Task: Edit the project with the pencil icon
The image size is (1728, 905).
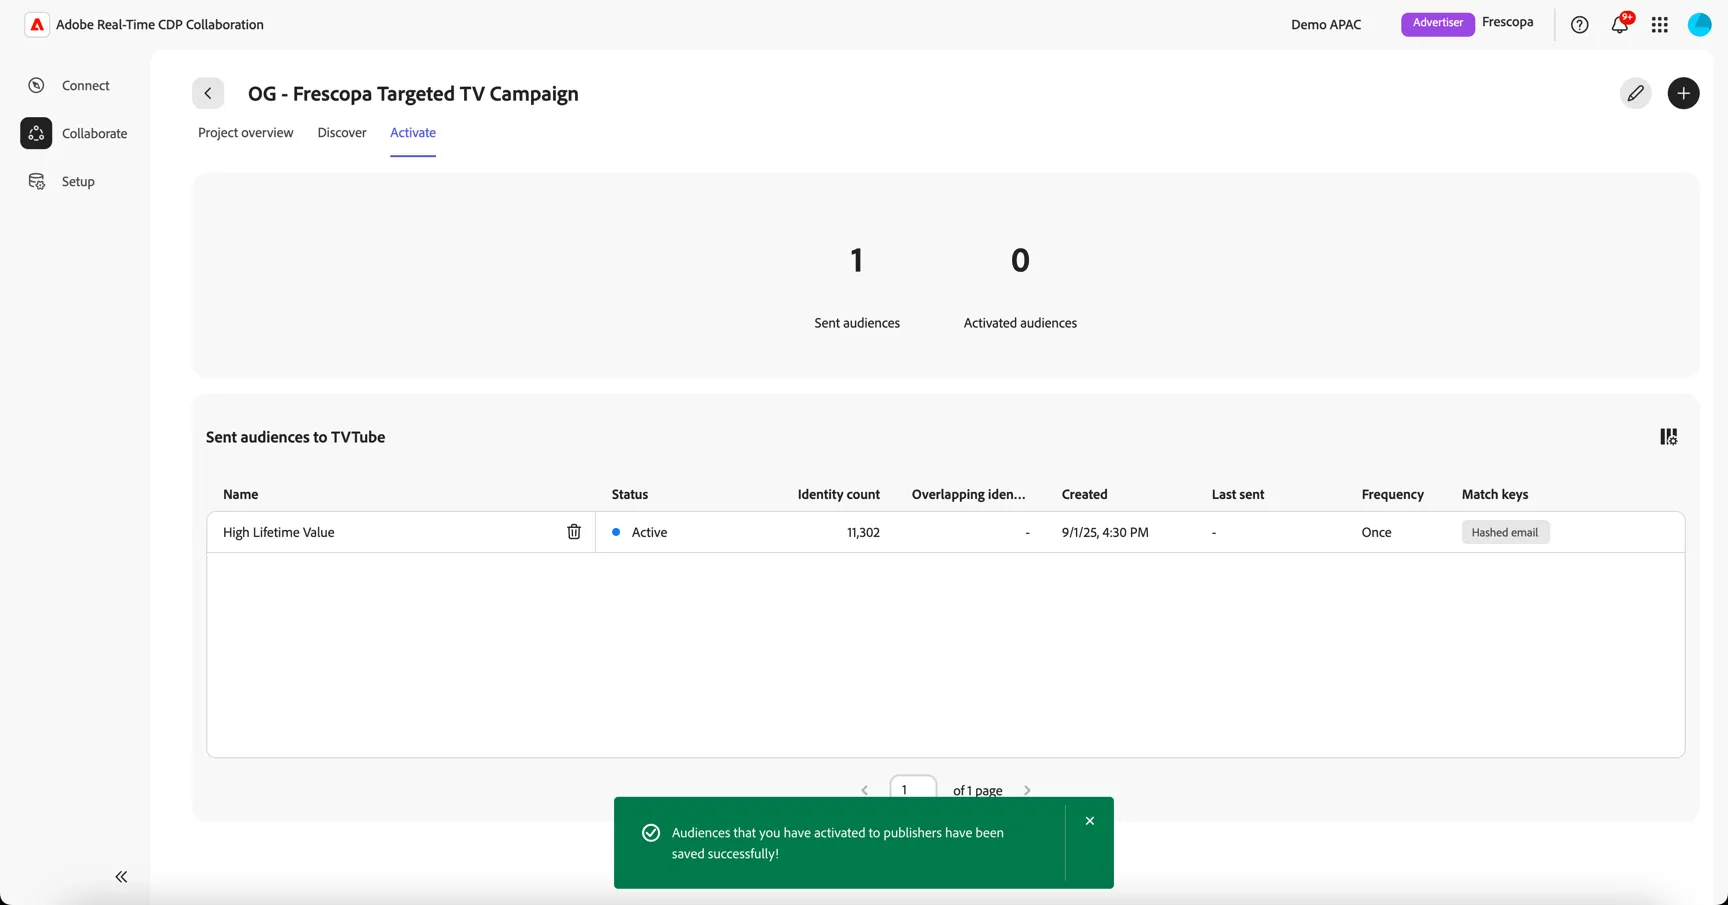Action: coord(1636,93)
